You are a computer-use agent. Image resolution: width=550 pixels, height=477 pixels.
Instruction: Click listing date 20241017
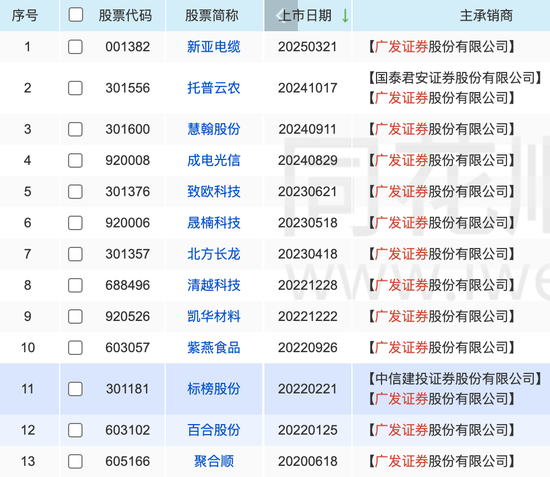(308, 88)
